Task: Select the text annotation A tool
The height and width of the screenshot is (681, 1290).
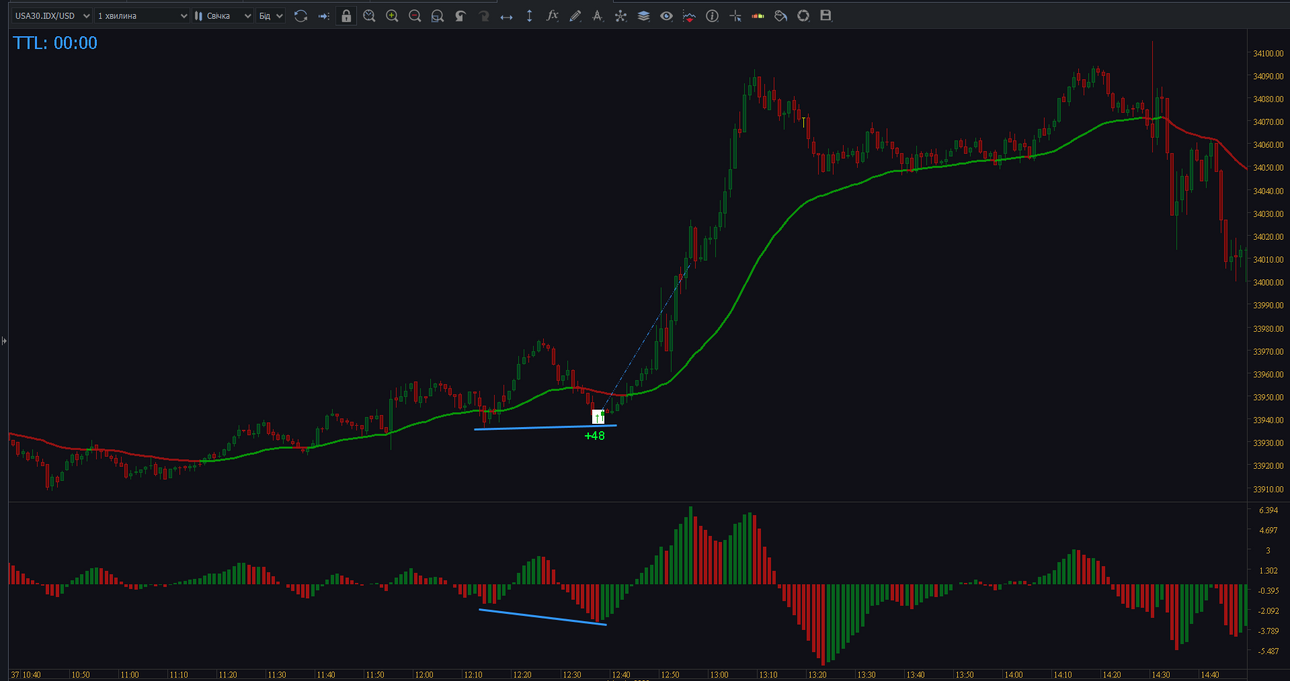Action: point(598,16)
